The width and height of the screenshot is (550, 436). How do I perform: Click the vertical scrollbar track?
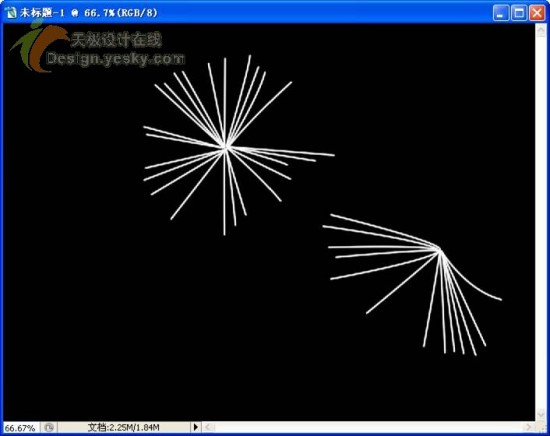(541, 222)
